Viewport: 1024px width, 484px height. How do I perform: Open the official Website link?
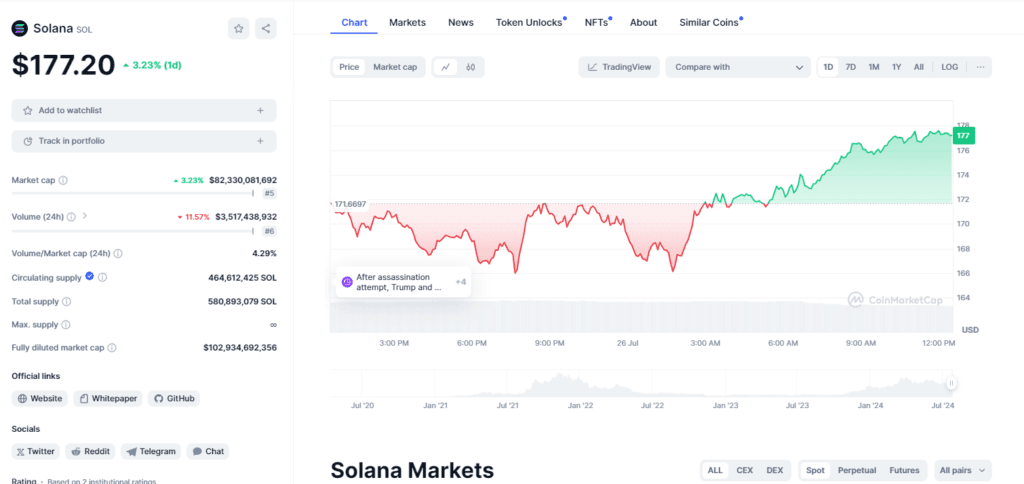(40, 398)
